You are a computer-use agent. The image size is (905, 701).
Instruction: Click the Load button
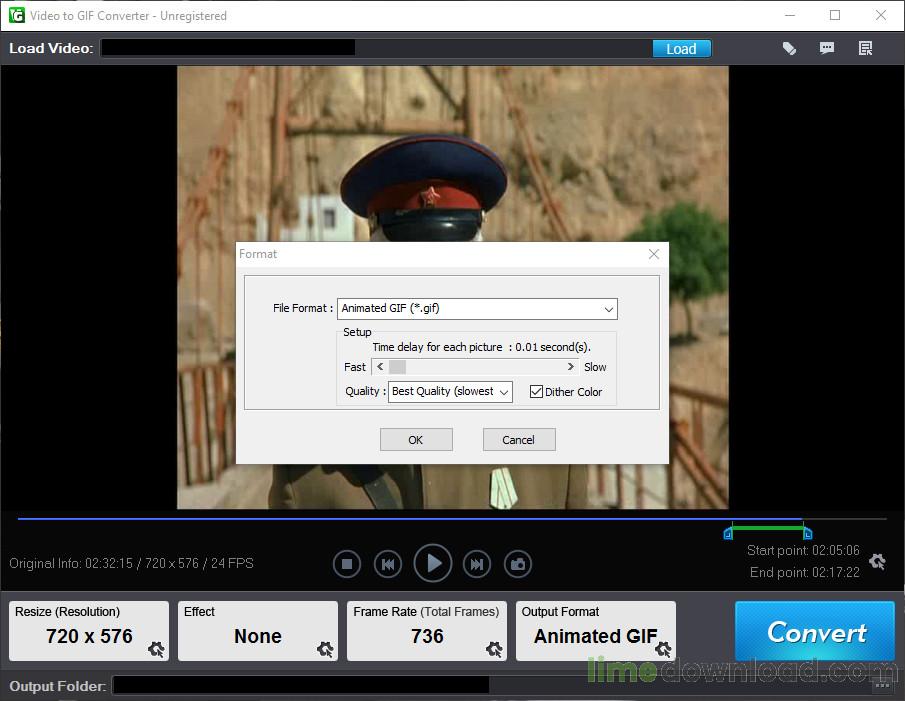[681, 47]
